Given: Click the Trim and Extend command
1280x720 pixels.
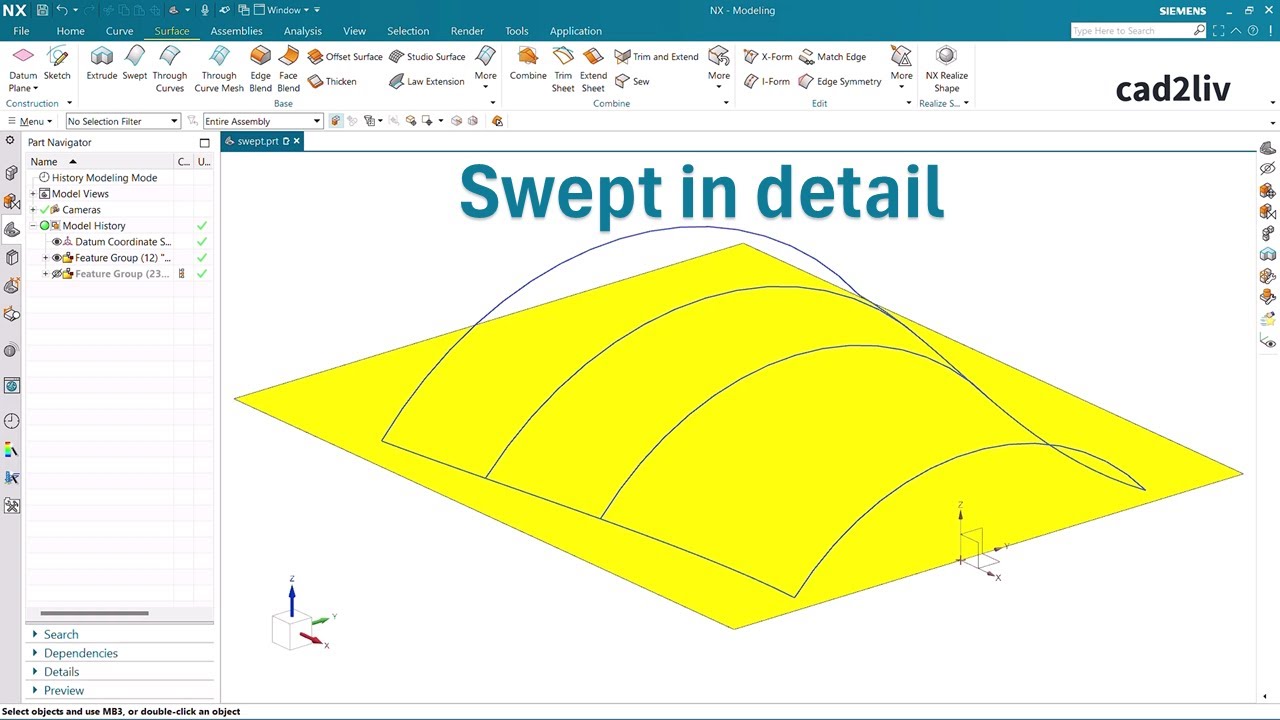Looking at the screenshot, I should pos(657,57).
